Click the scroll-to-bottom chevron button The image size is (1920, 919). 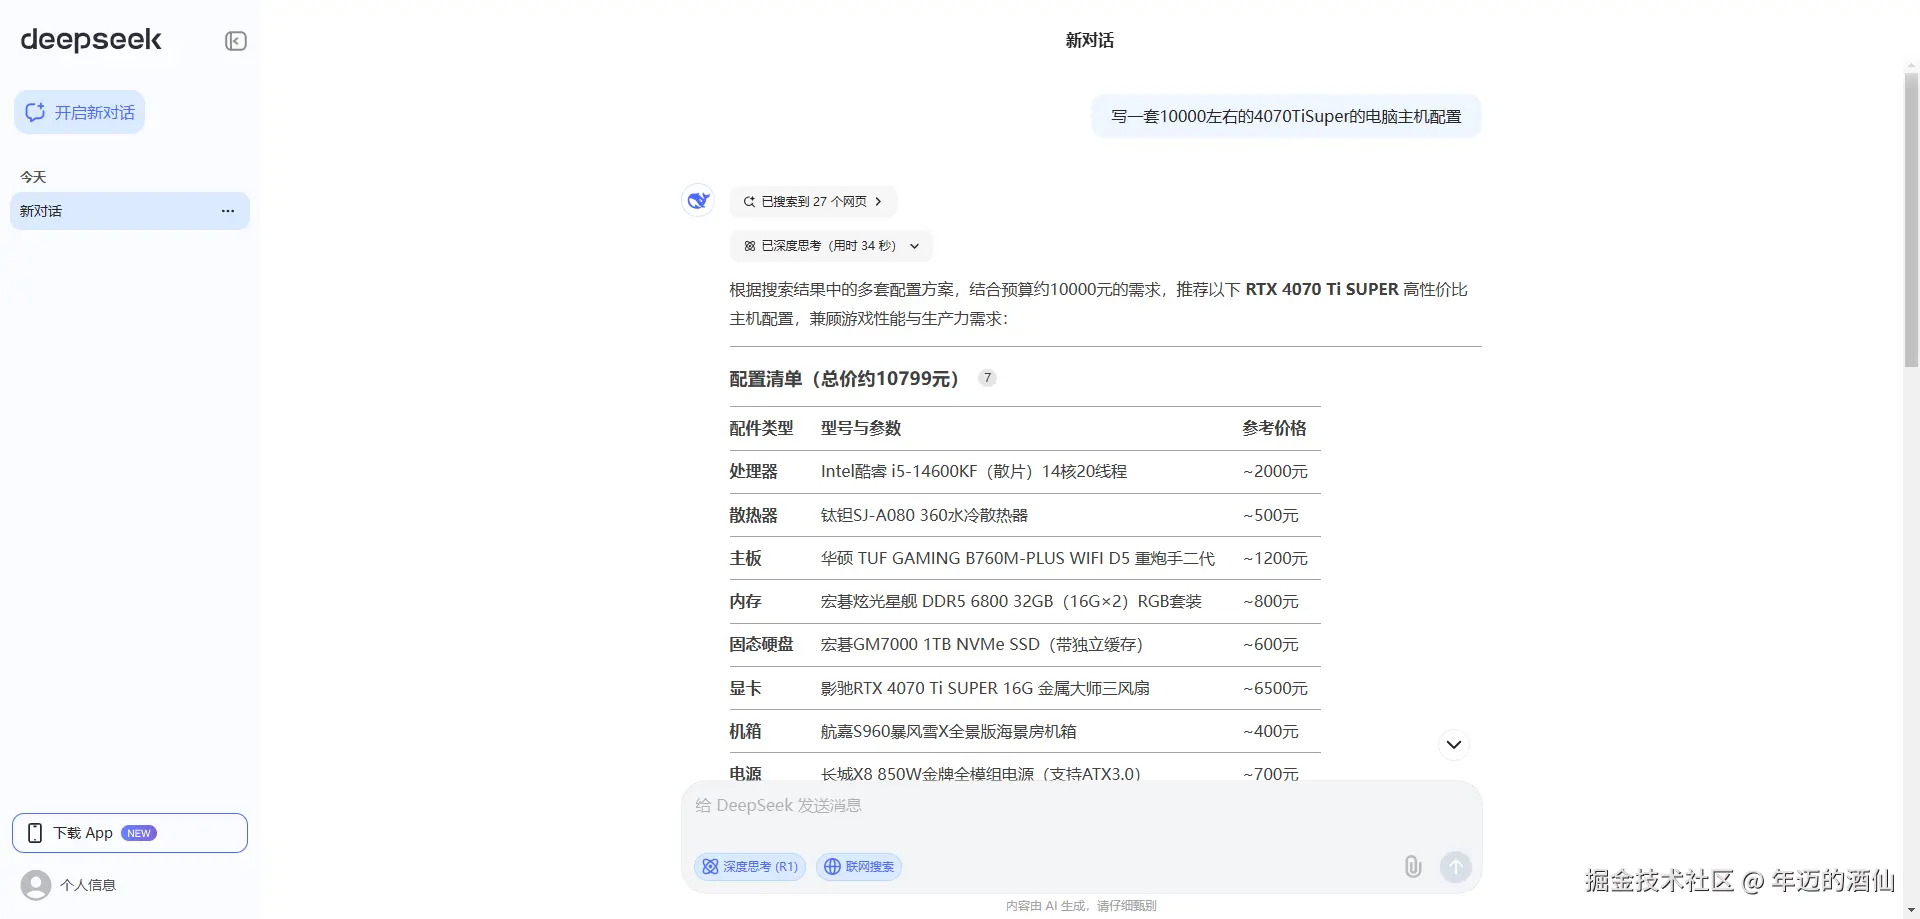1453,744
